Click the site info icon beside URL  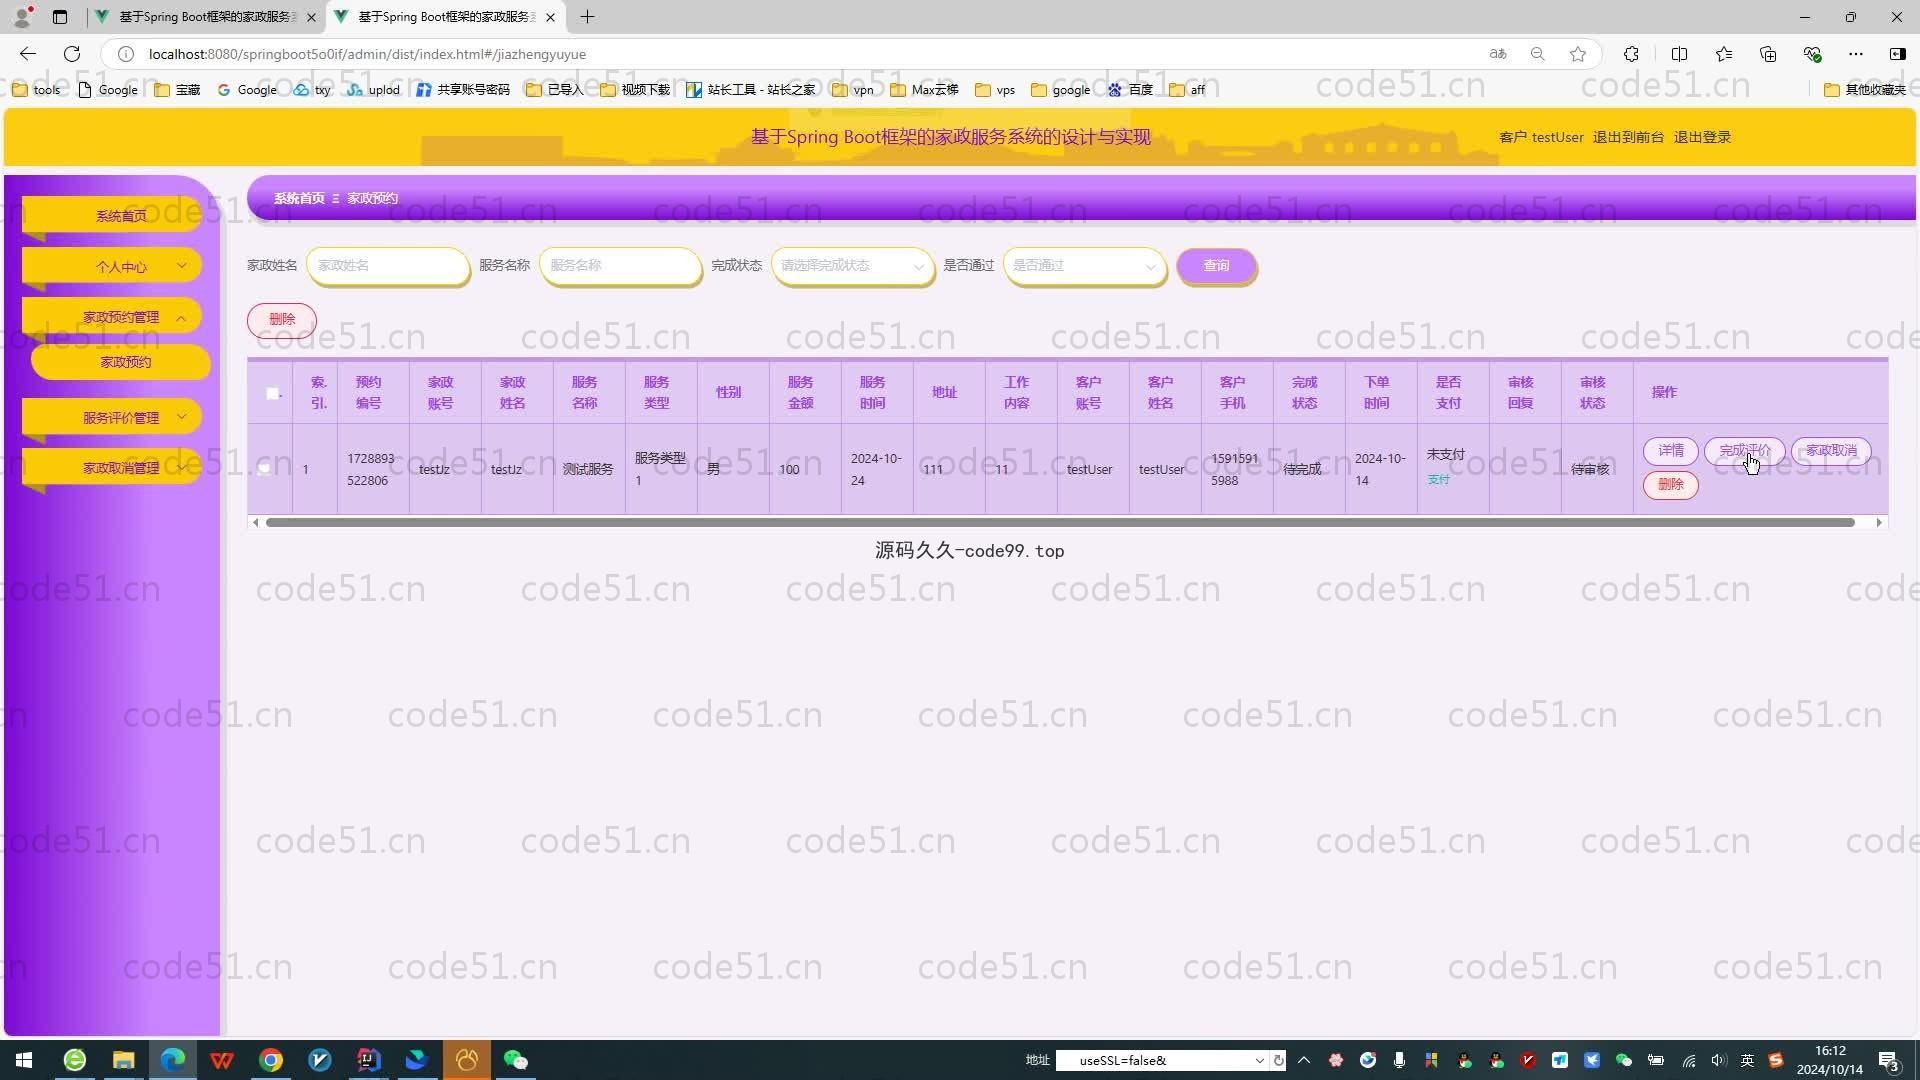coord(126,54)
